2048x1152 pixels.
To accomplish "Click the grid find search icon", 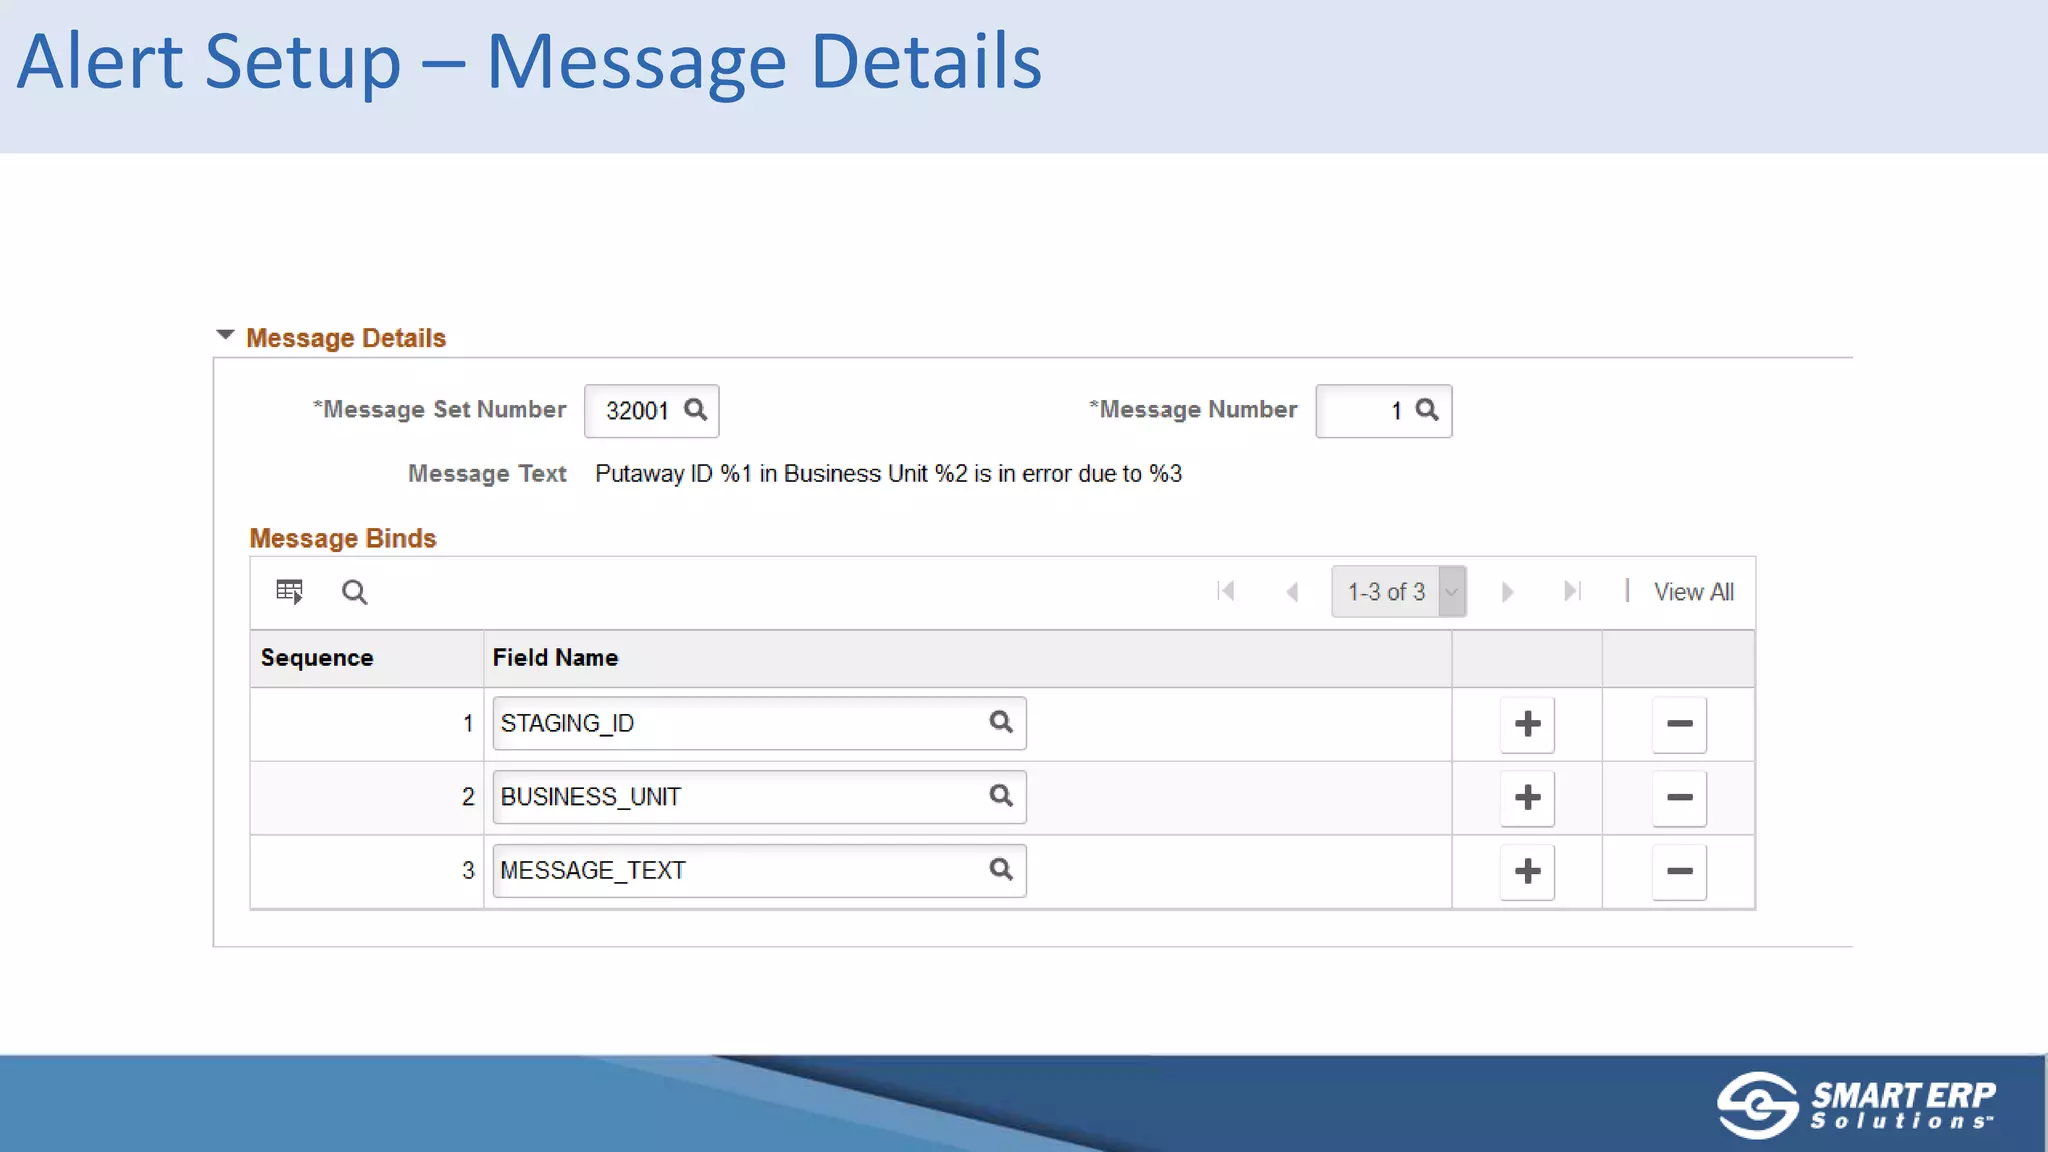I will (354, 592).
